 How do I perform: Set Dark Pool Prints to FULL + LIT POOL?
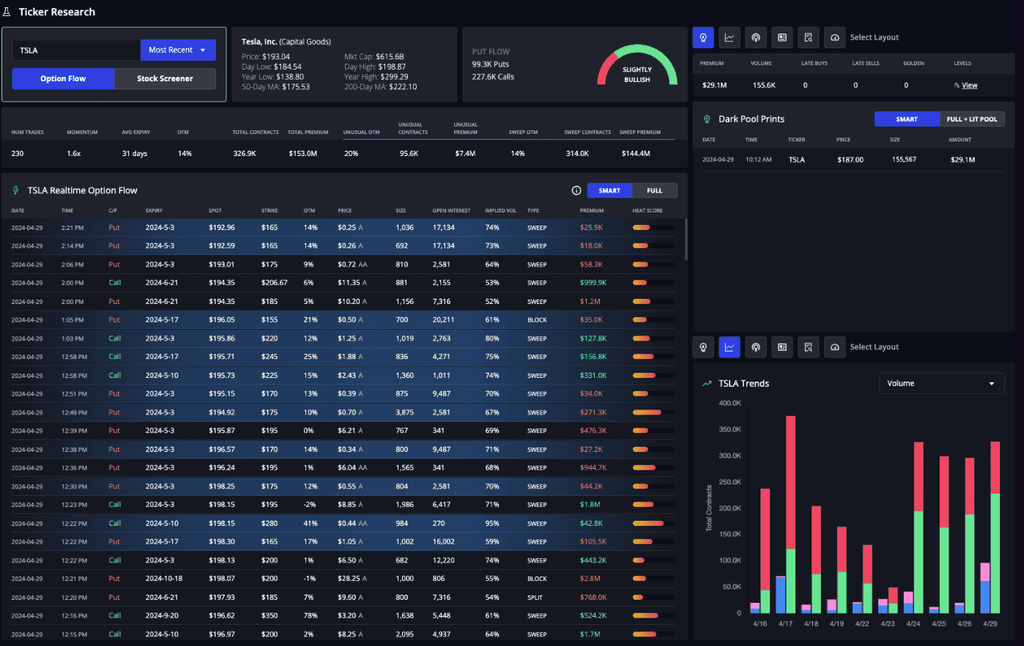tap(972, 120)
